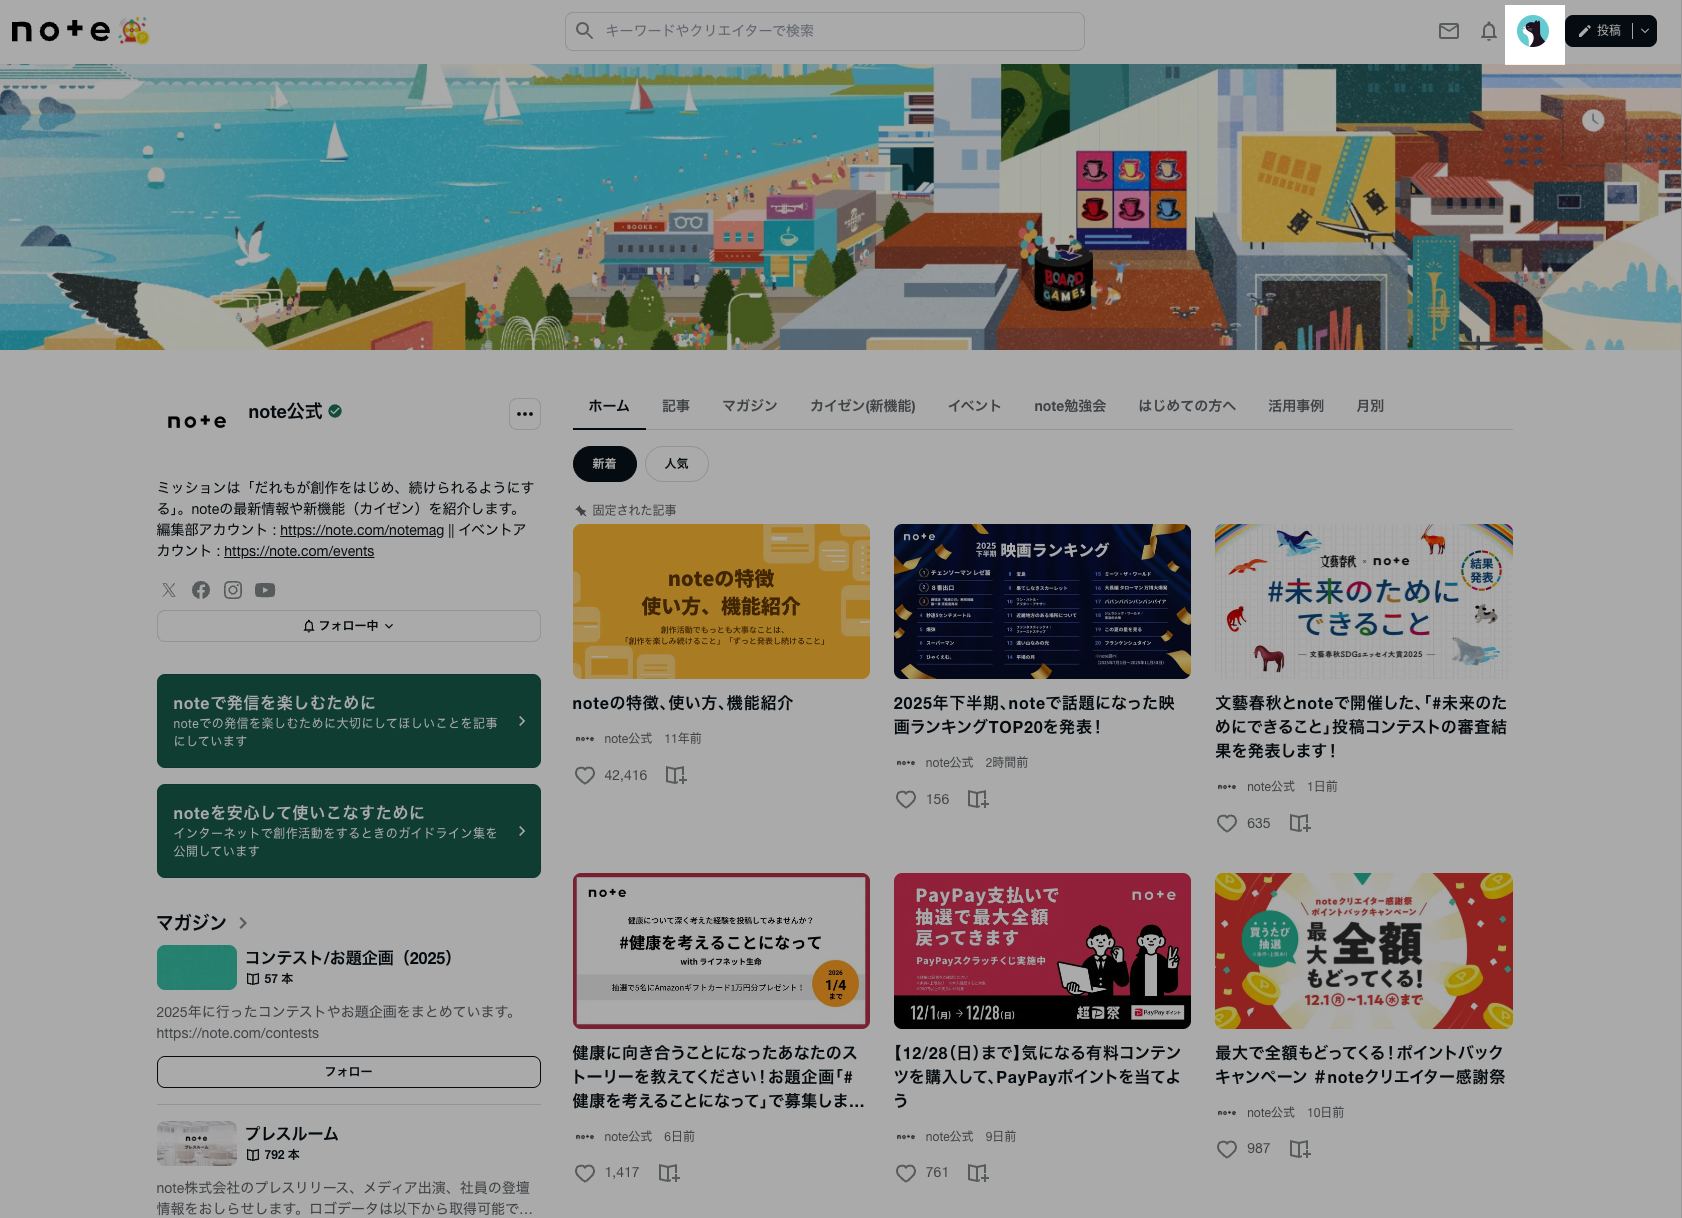Open the コンテスト/お題企画 (2025) magazine title

[x=348, y=958]
